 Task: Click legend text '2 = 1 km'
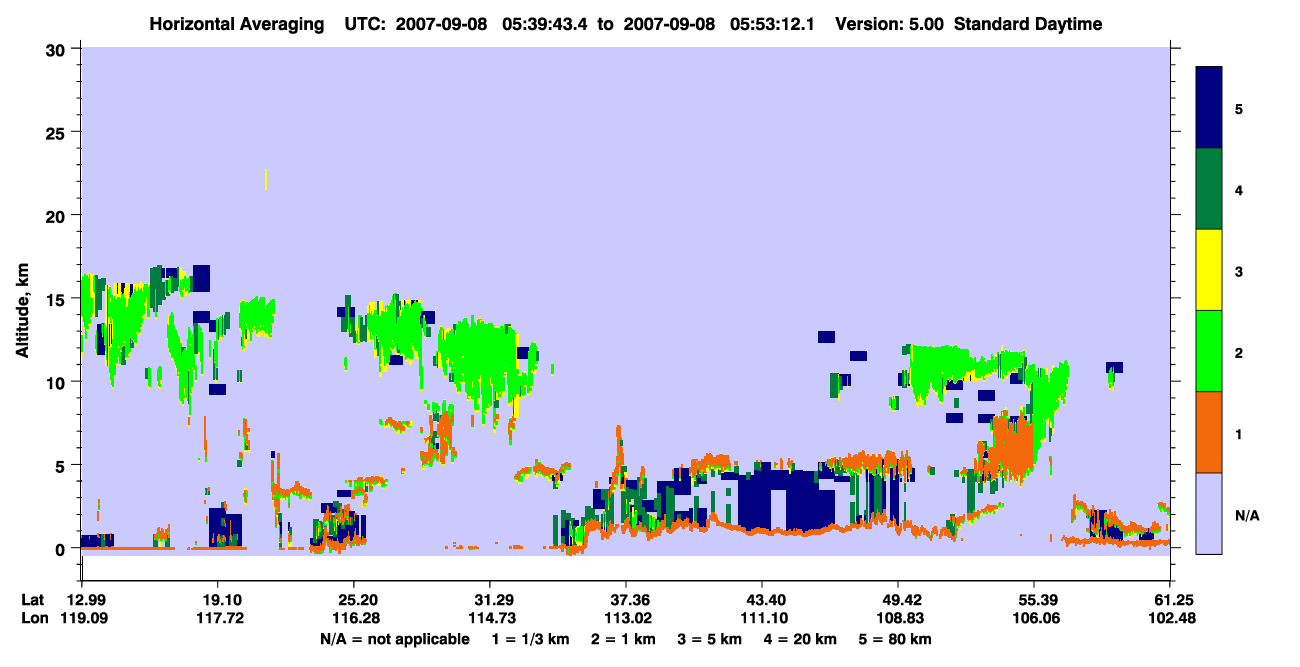point(625,639)
